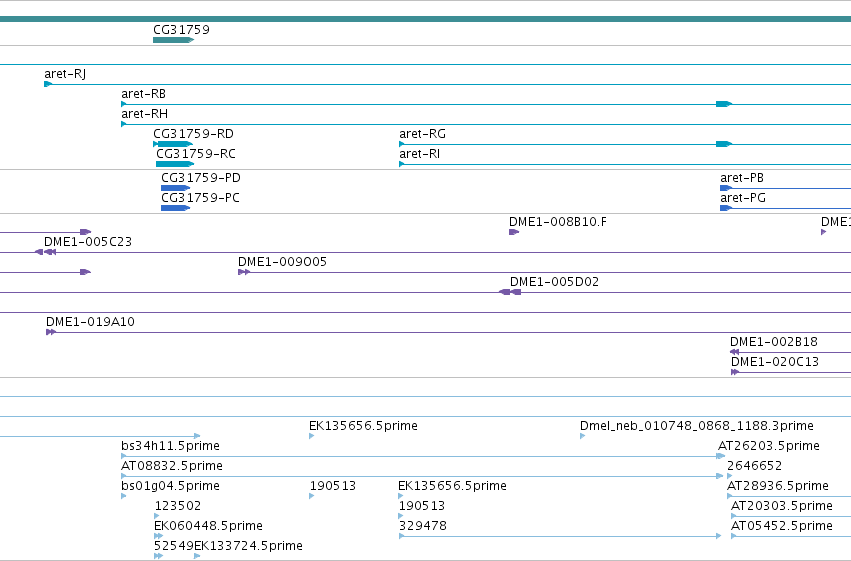Click the CG31759-RD transcript bar glyph

tap(173, 144)
